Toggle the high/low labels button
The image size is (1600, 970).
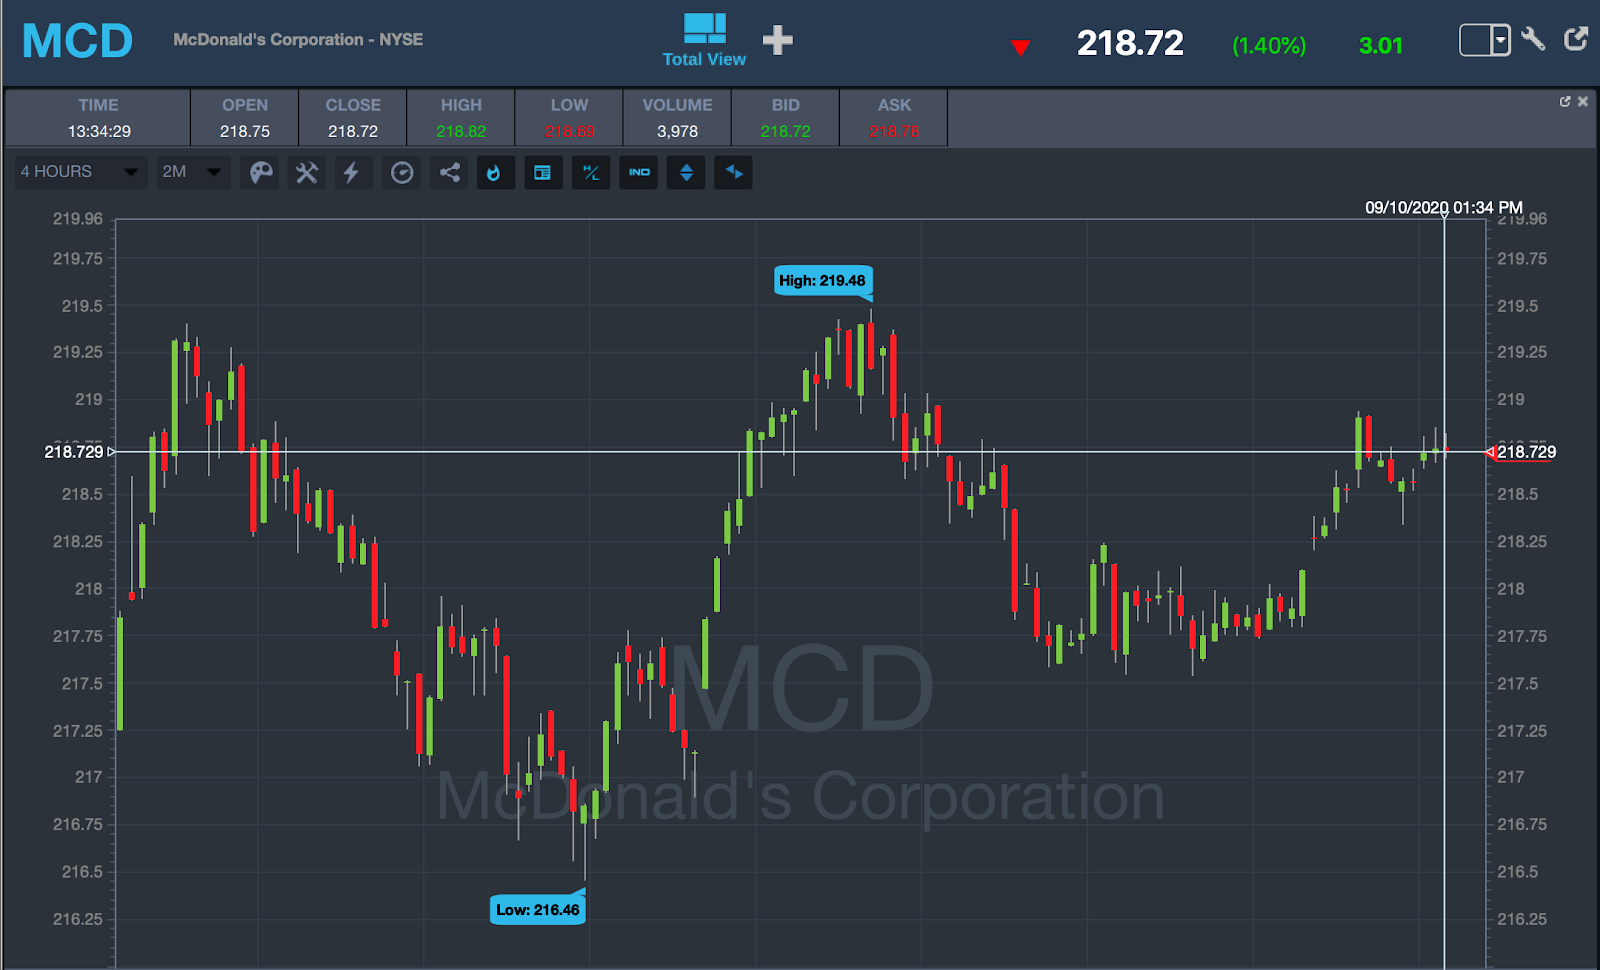[x=591, y=173]
